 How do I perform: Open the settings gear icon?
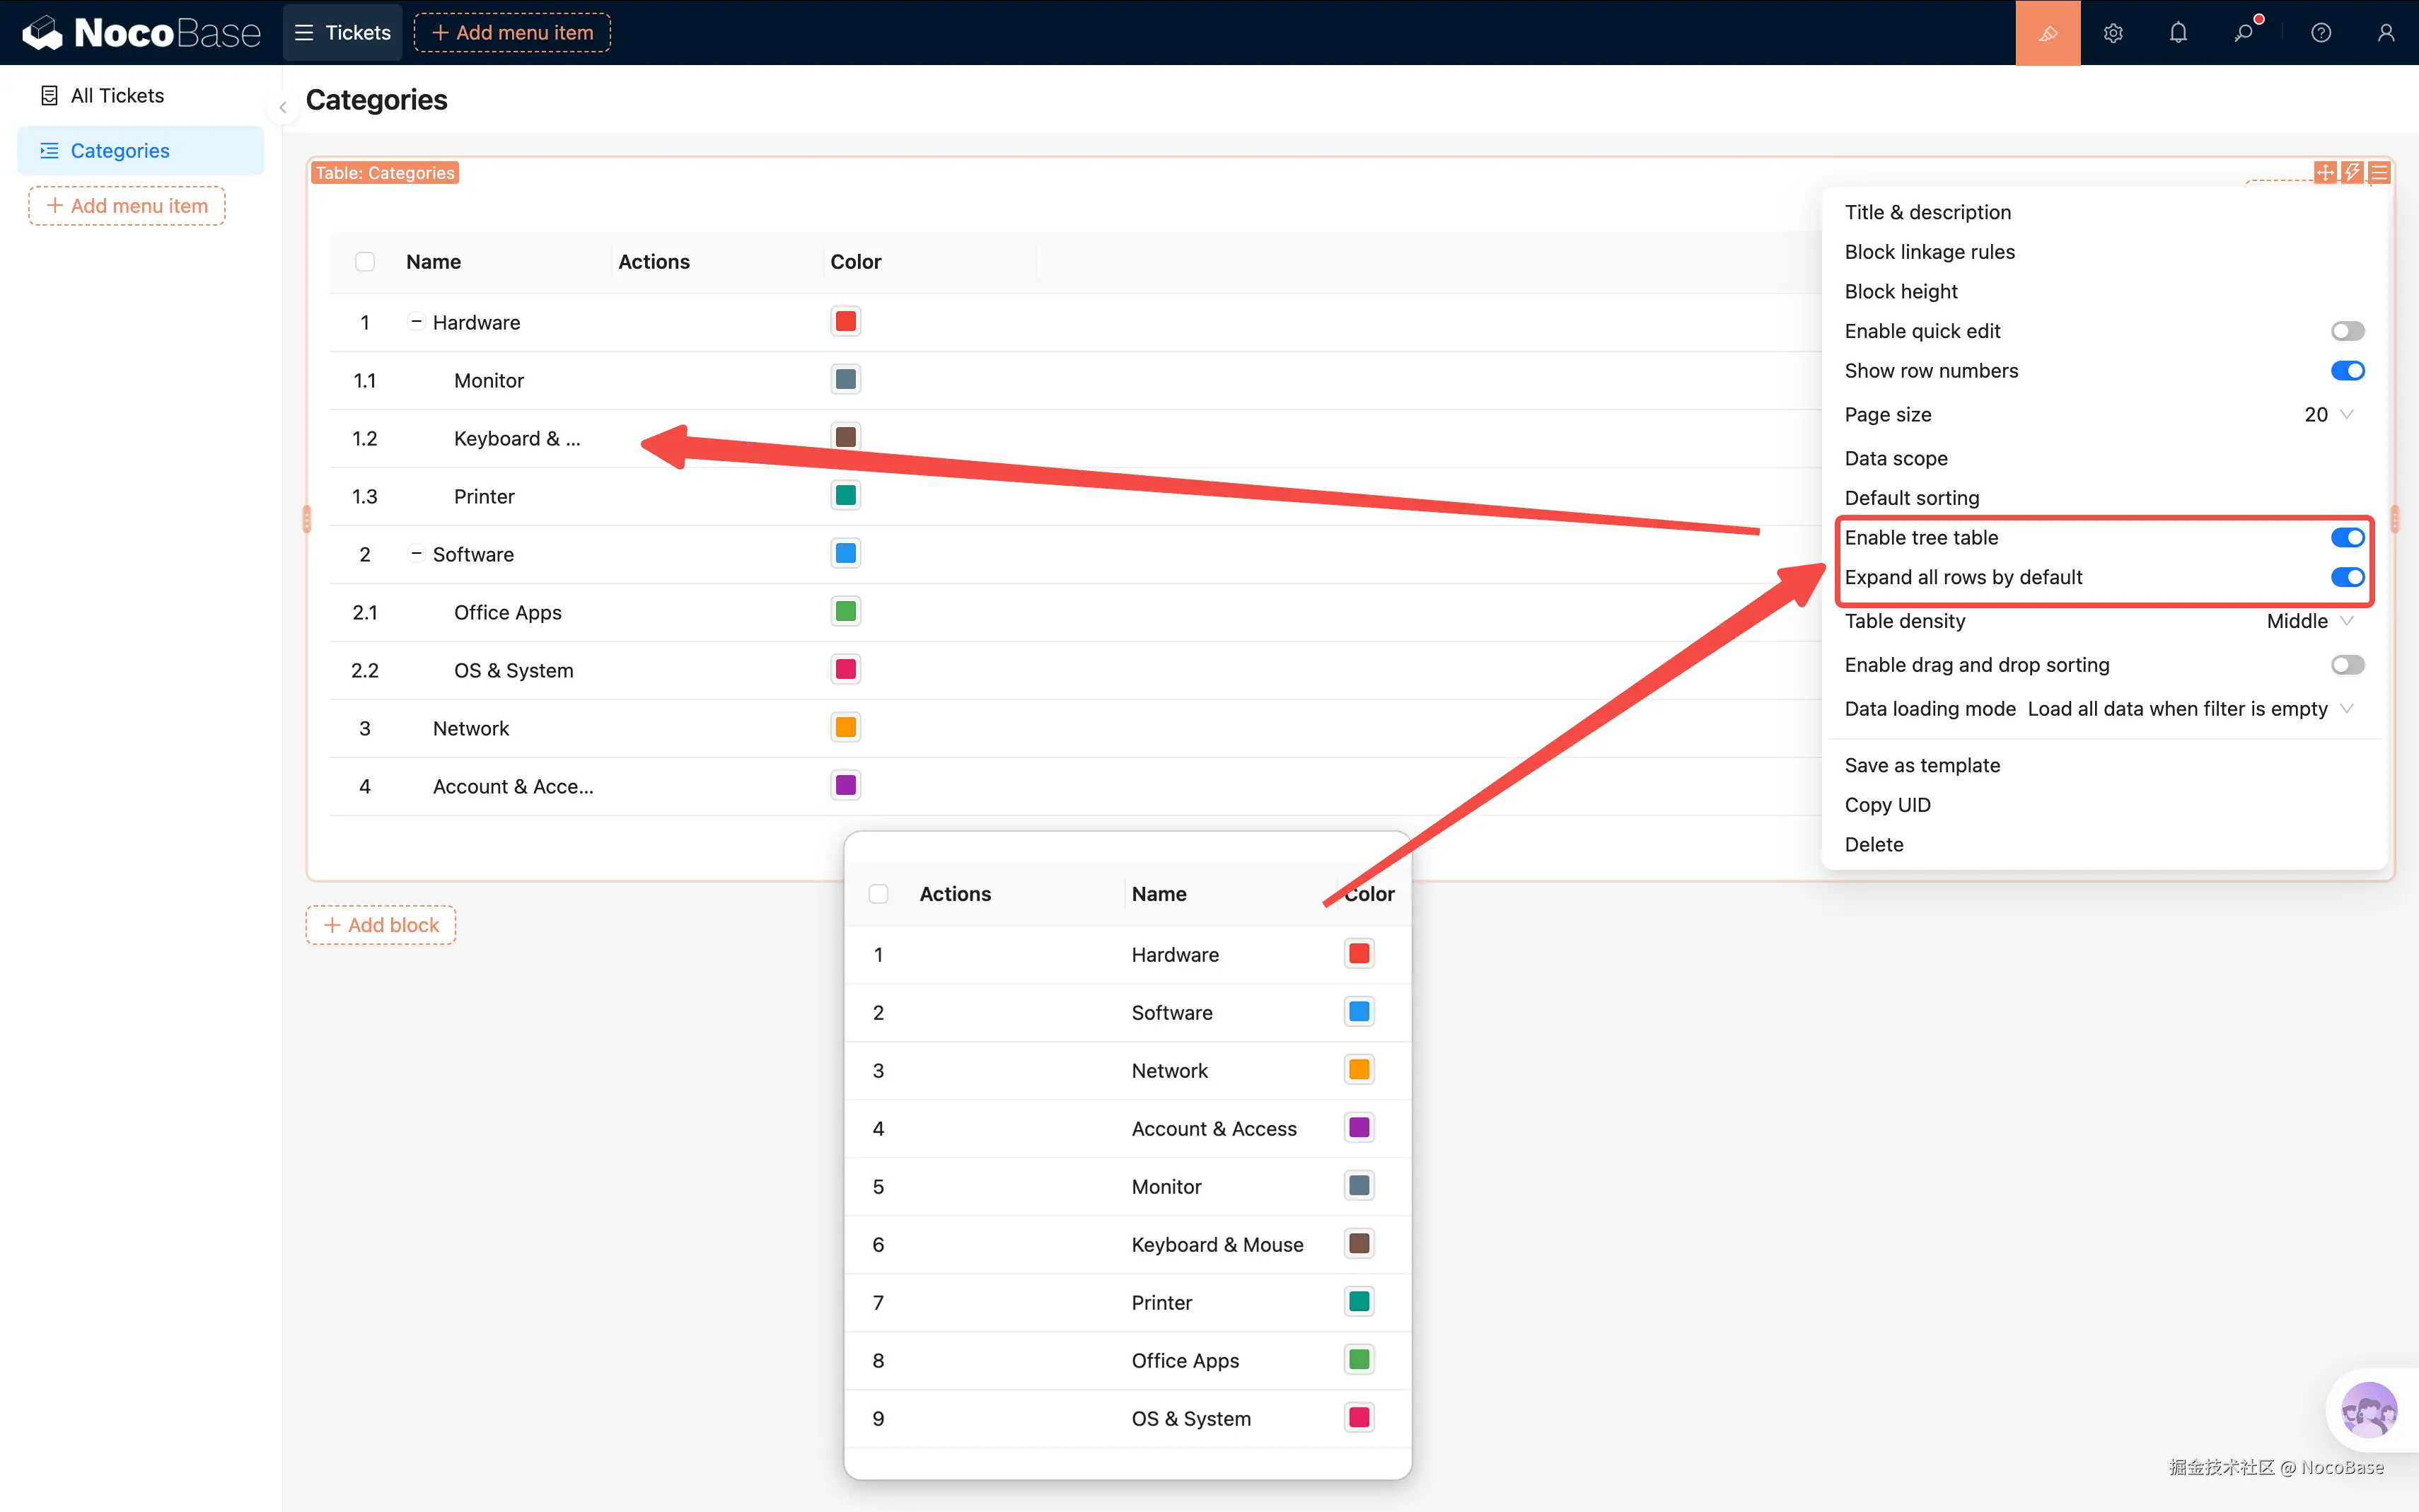[x=2112, y=33]
